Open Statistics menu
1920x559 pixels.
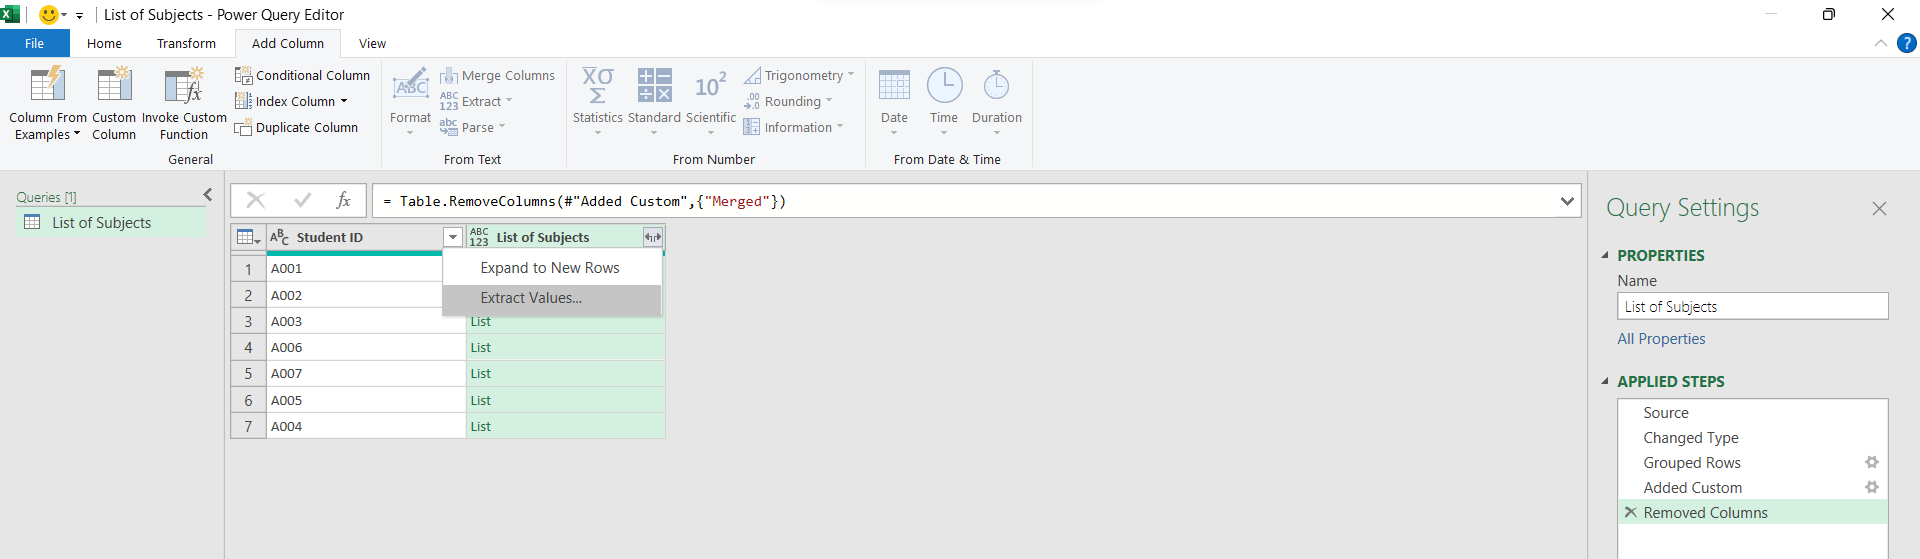[x=598, y=104]
